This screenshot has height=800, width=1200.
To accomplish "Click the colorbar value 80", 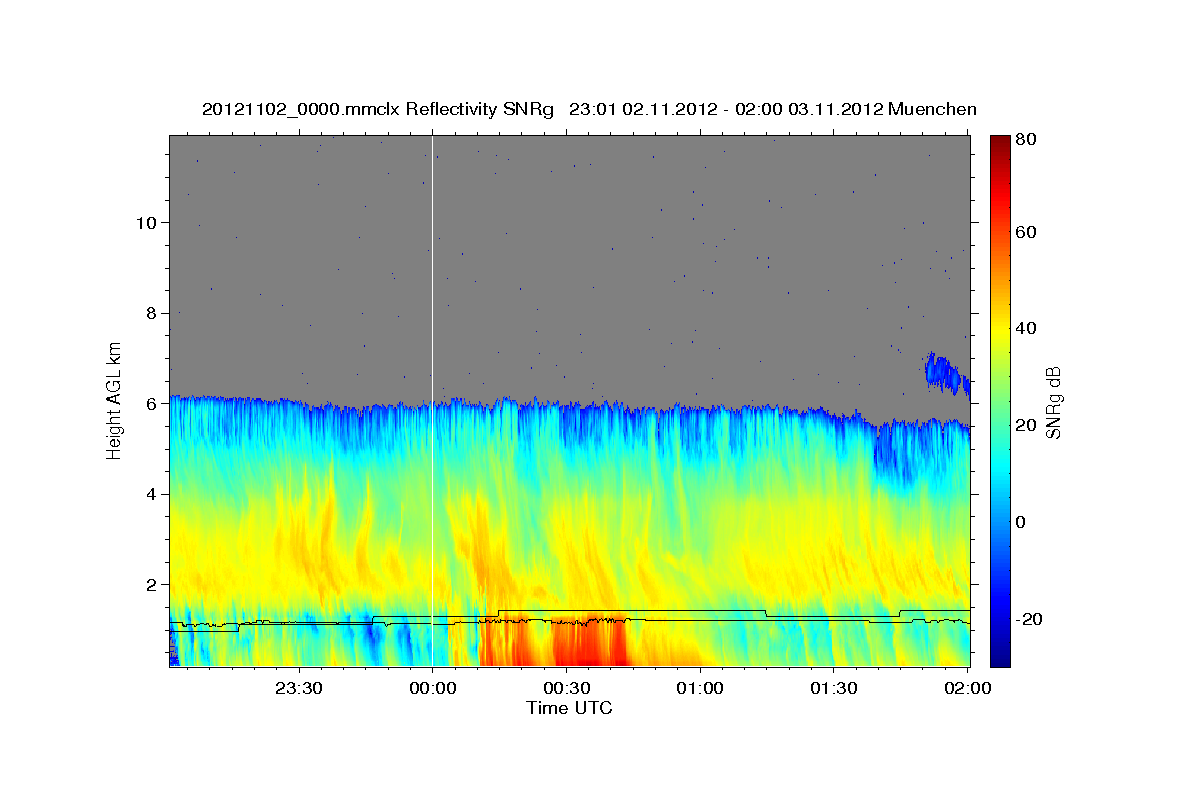I will pyautogui.click(x=1027, y=140).
